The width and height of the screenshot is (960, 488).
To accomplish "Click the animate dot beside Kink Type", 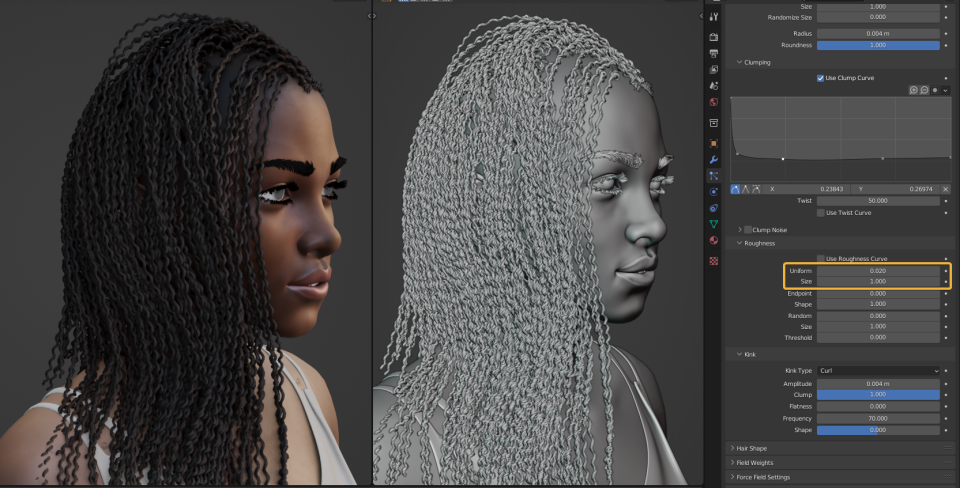I will pos(946,370).
